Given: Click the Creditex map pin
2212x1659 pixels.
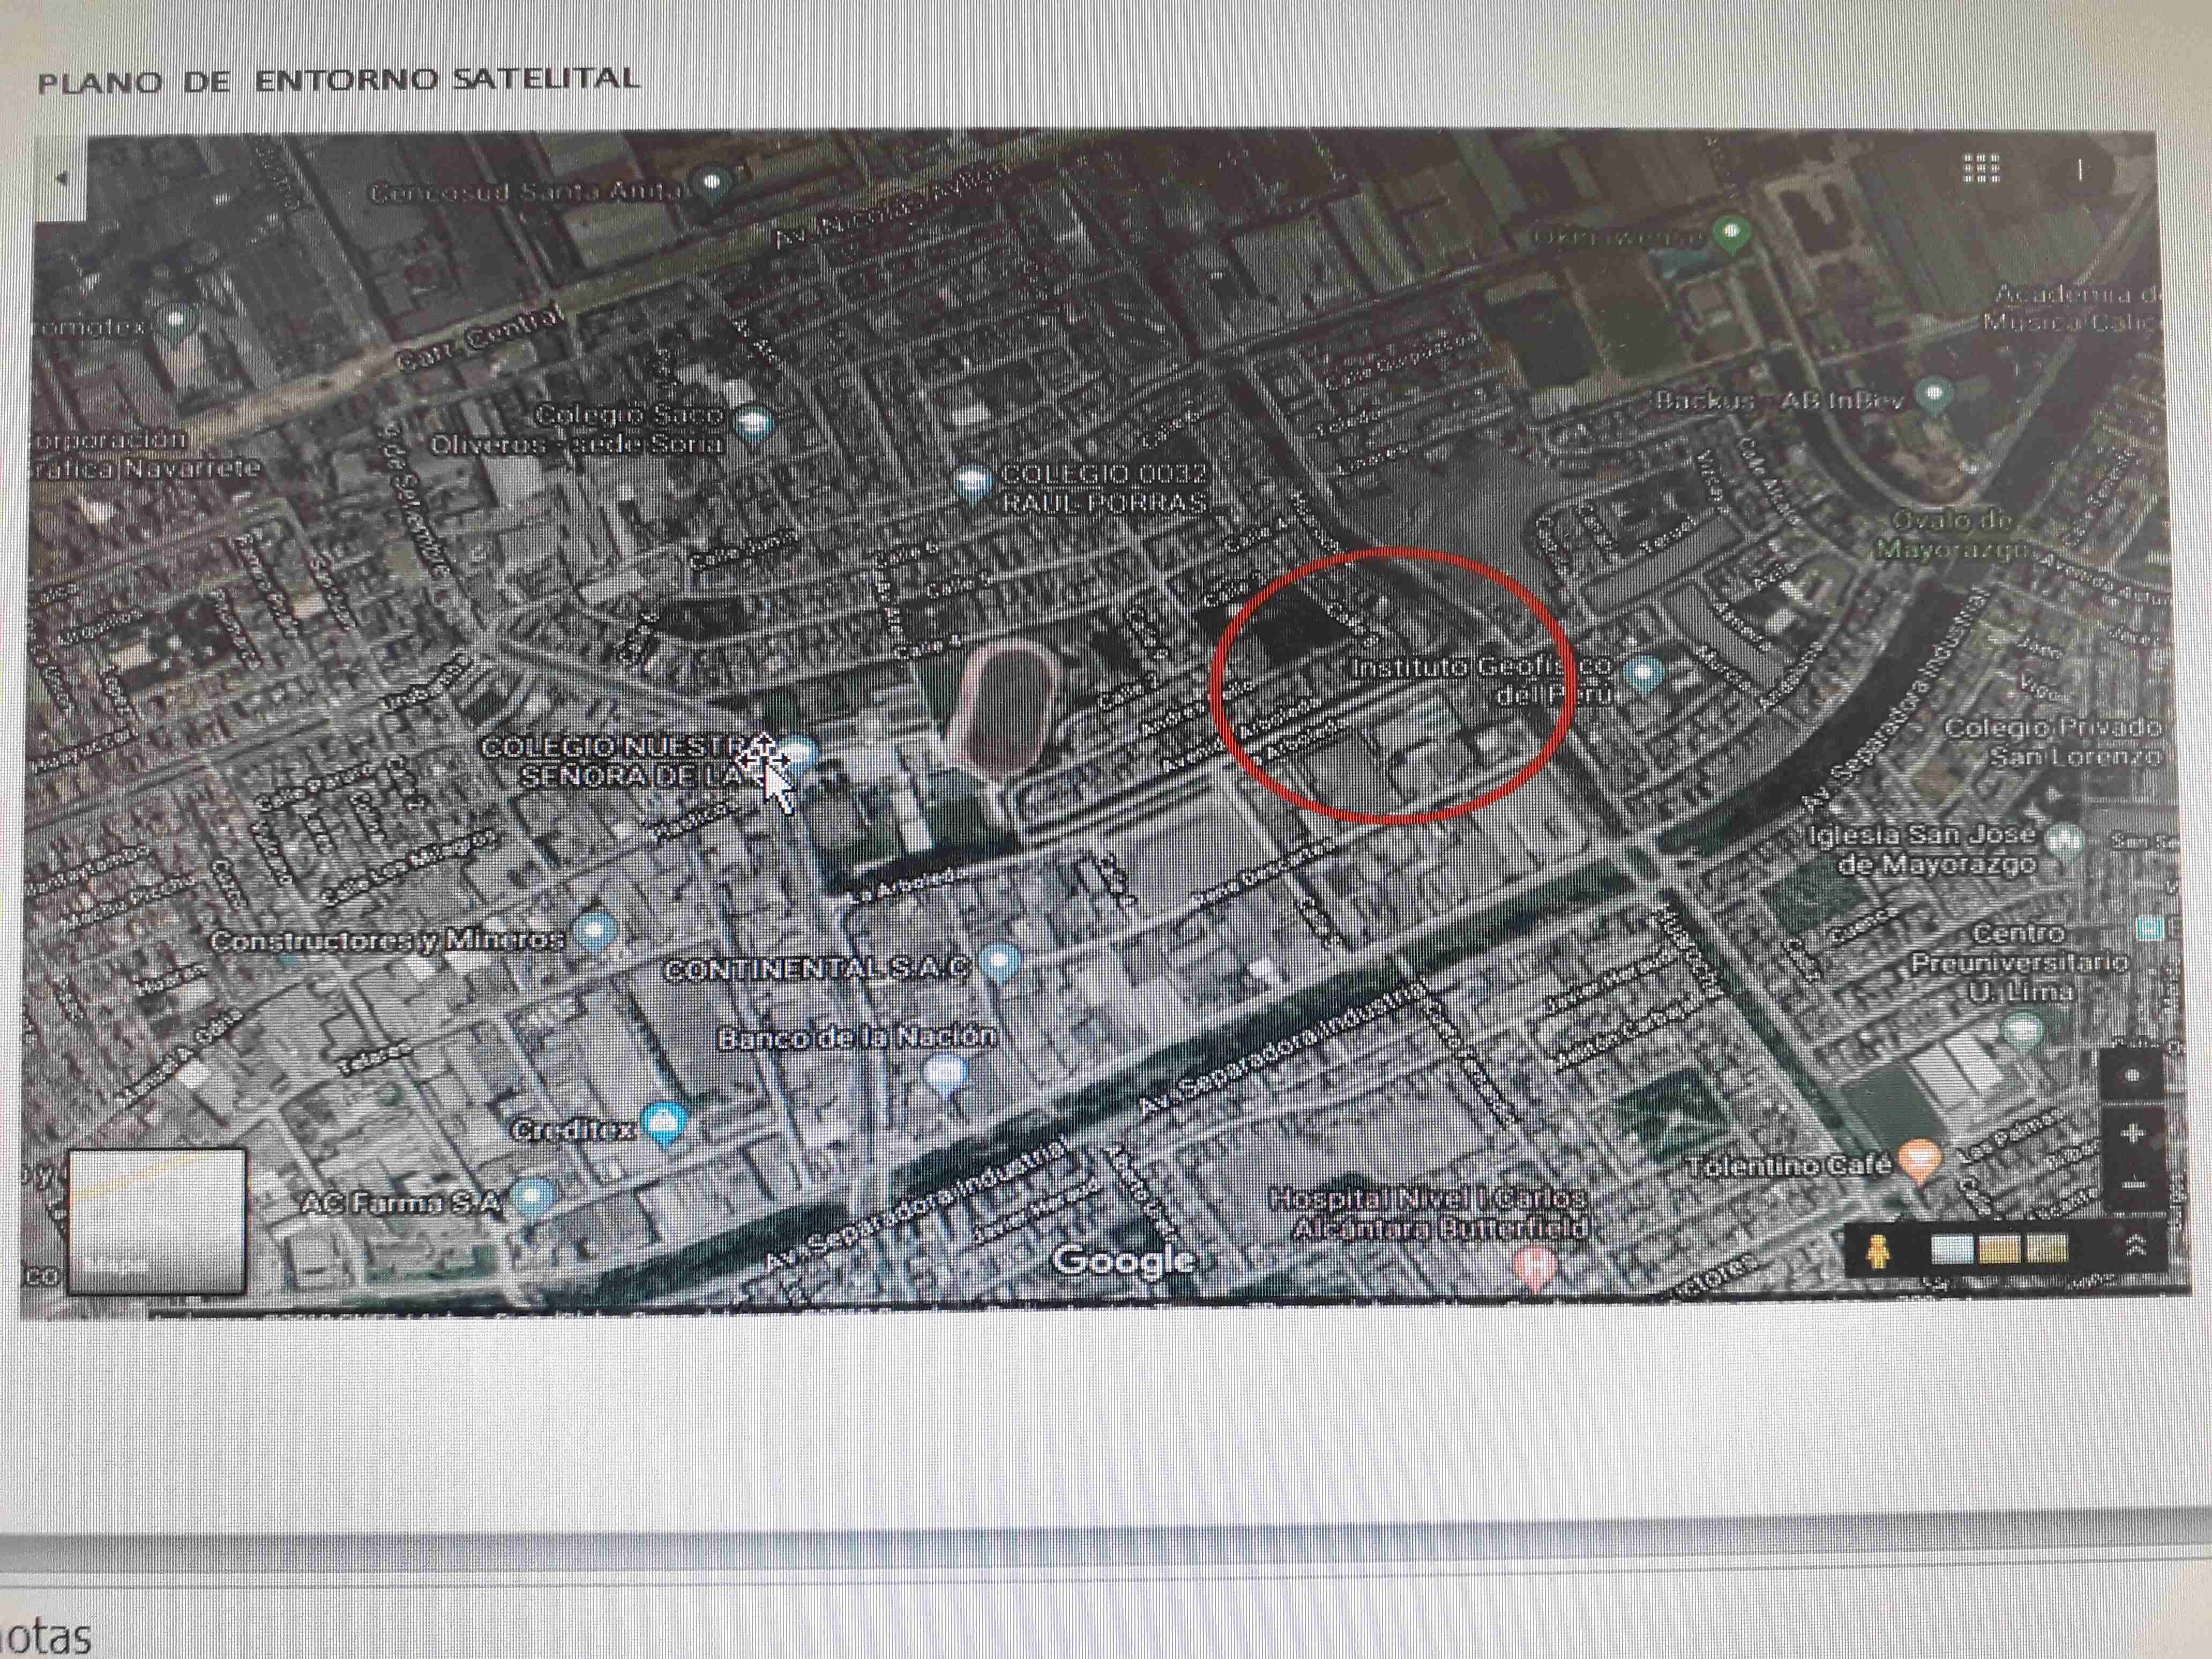Looking at the screenshot, I should (x=663, y=1124).
